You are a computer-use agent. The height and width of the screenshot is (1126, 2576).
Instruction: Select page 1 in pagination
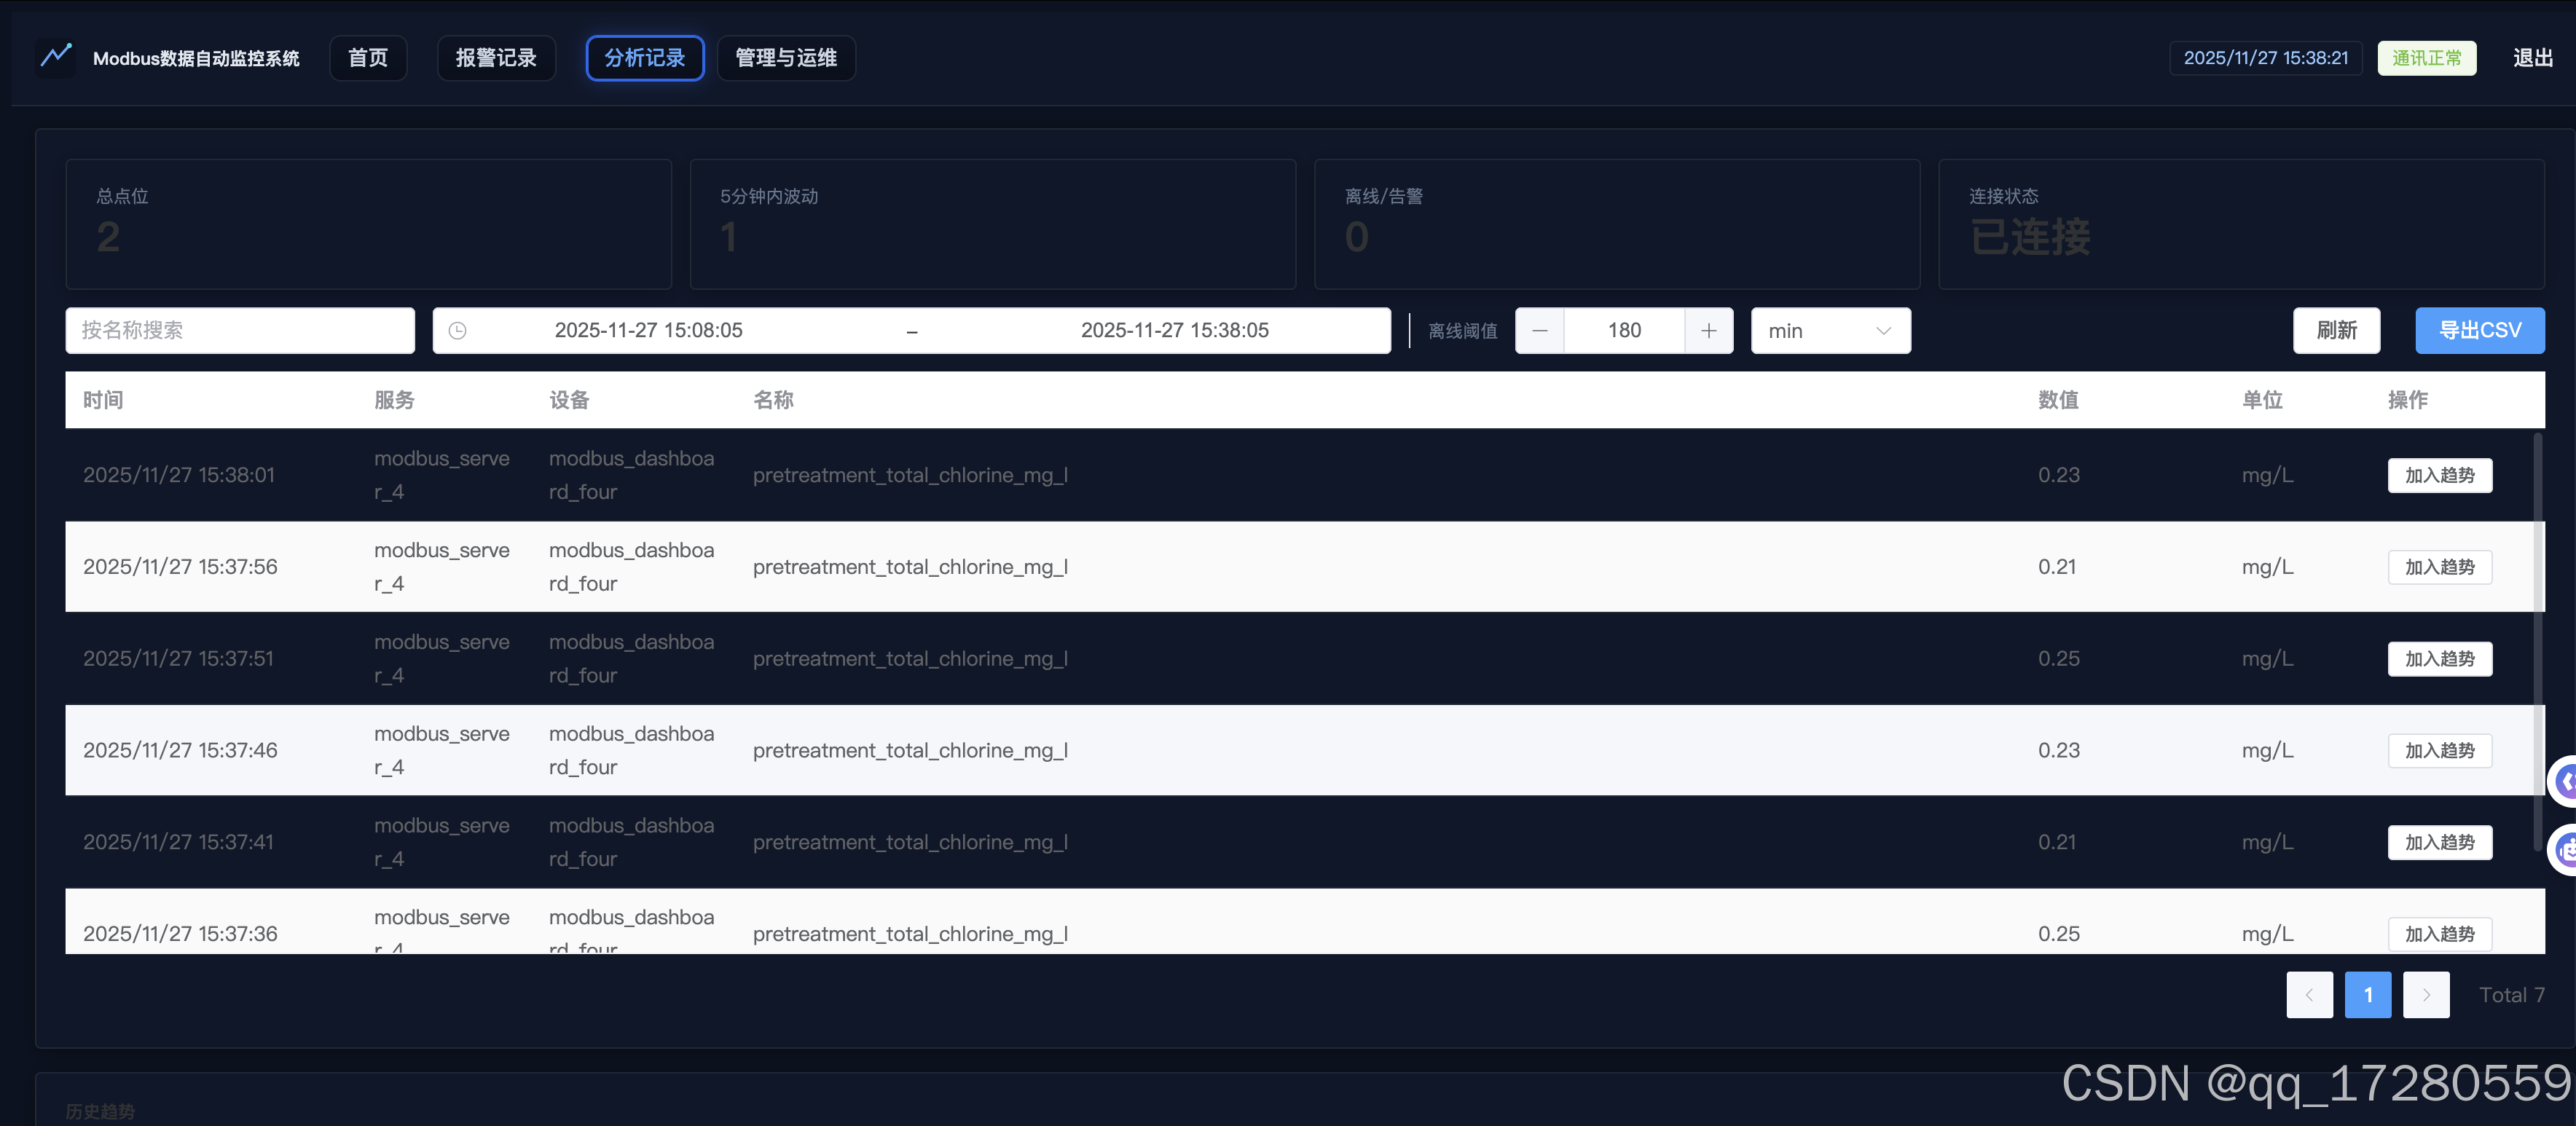point(2367,995)
